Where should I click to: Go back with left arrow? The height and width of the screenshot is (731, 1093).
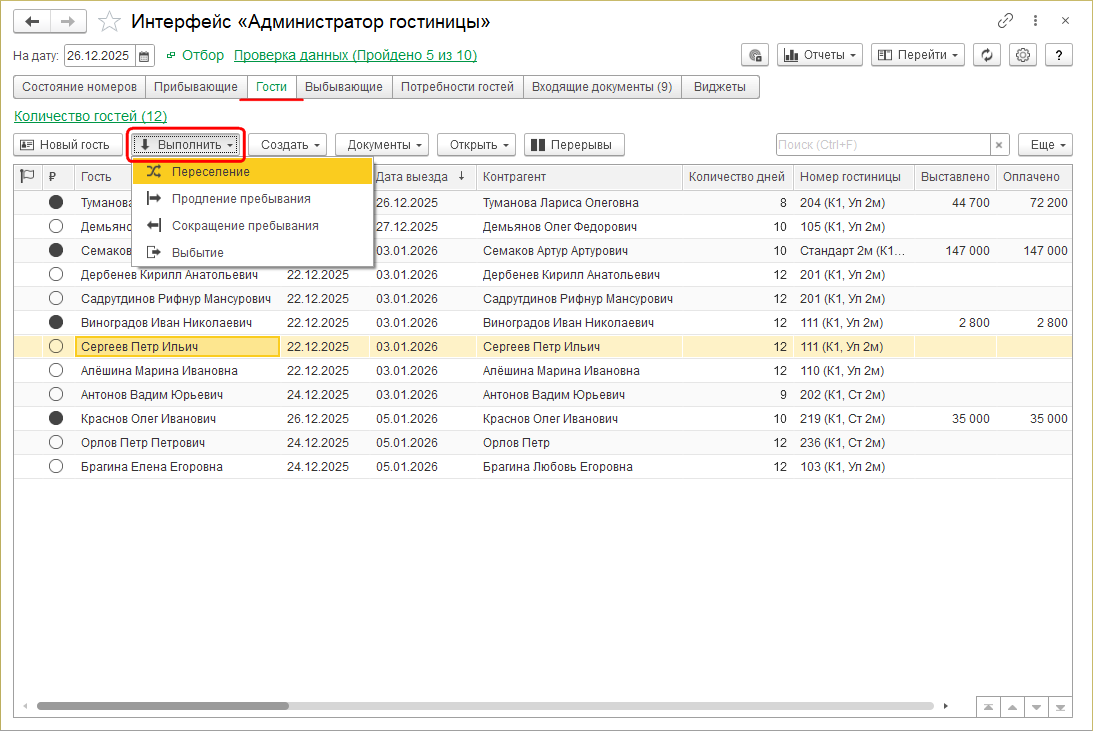[x=33, y=21]
